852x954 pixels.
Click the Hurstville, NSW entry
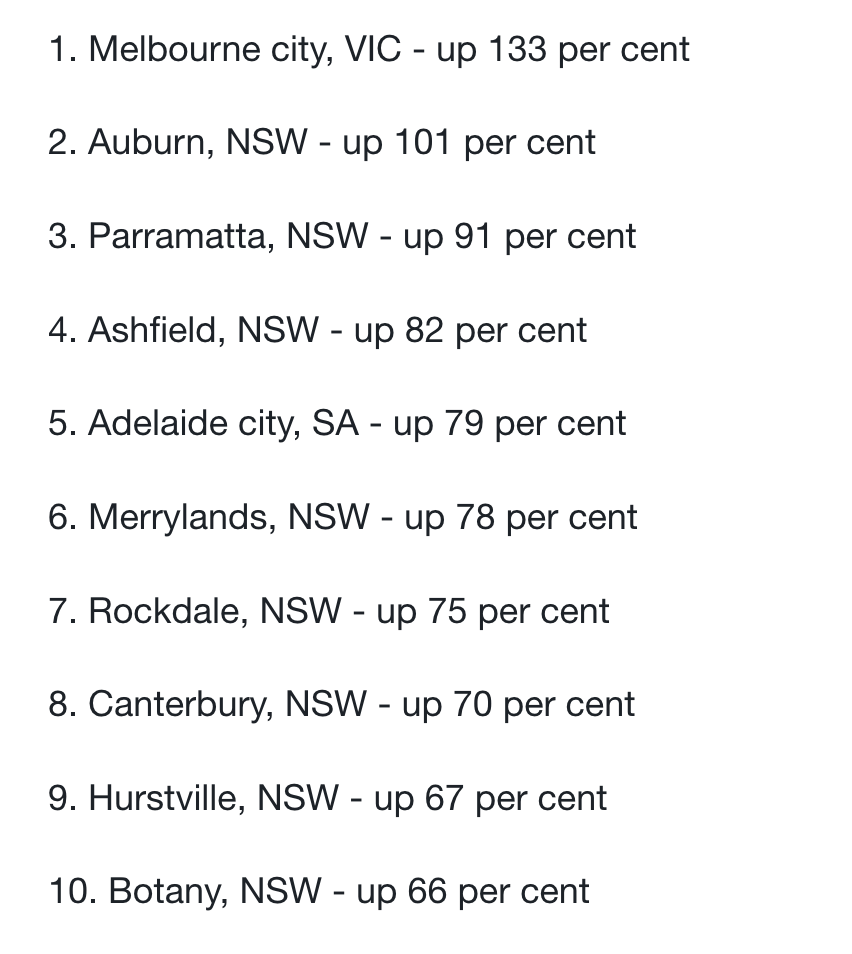point(327,799)
